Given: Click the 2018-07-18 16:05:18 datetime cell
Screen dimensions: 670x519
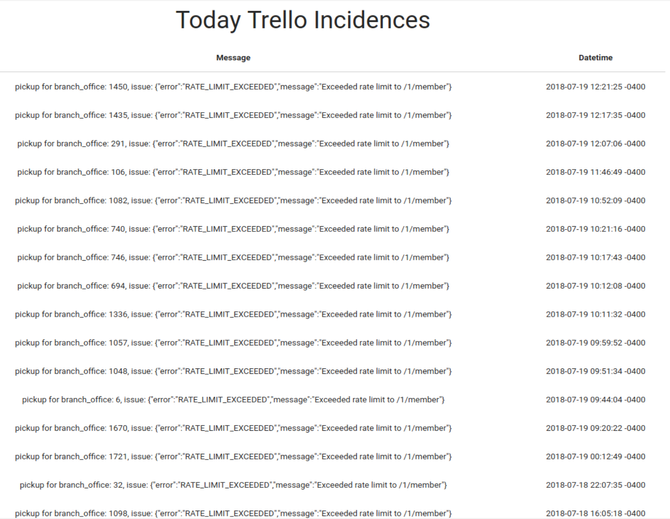Looking at the screenshot, I should [x=595, y=513].
